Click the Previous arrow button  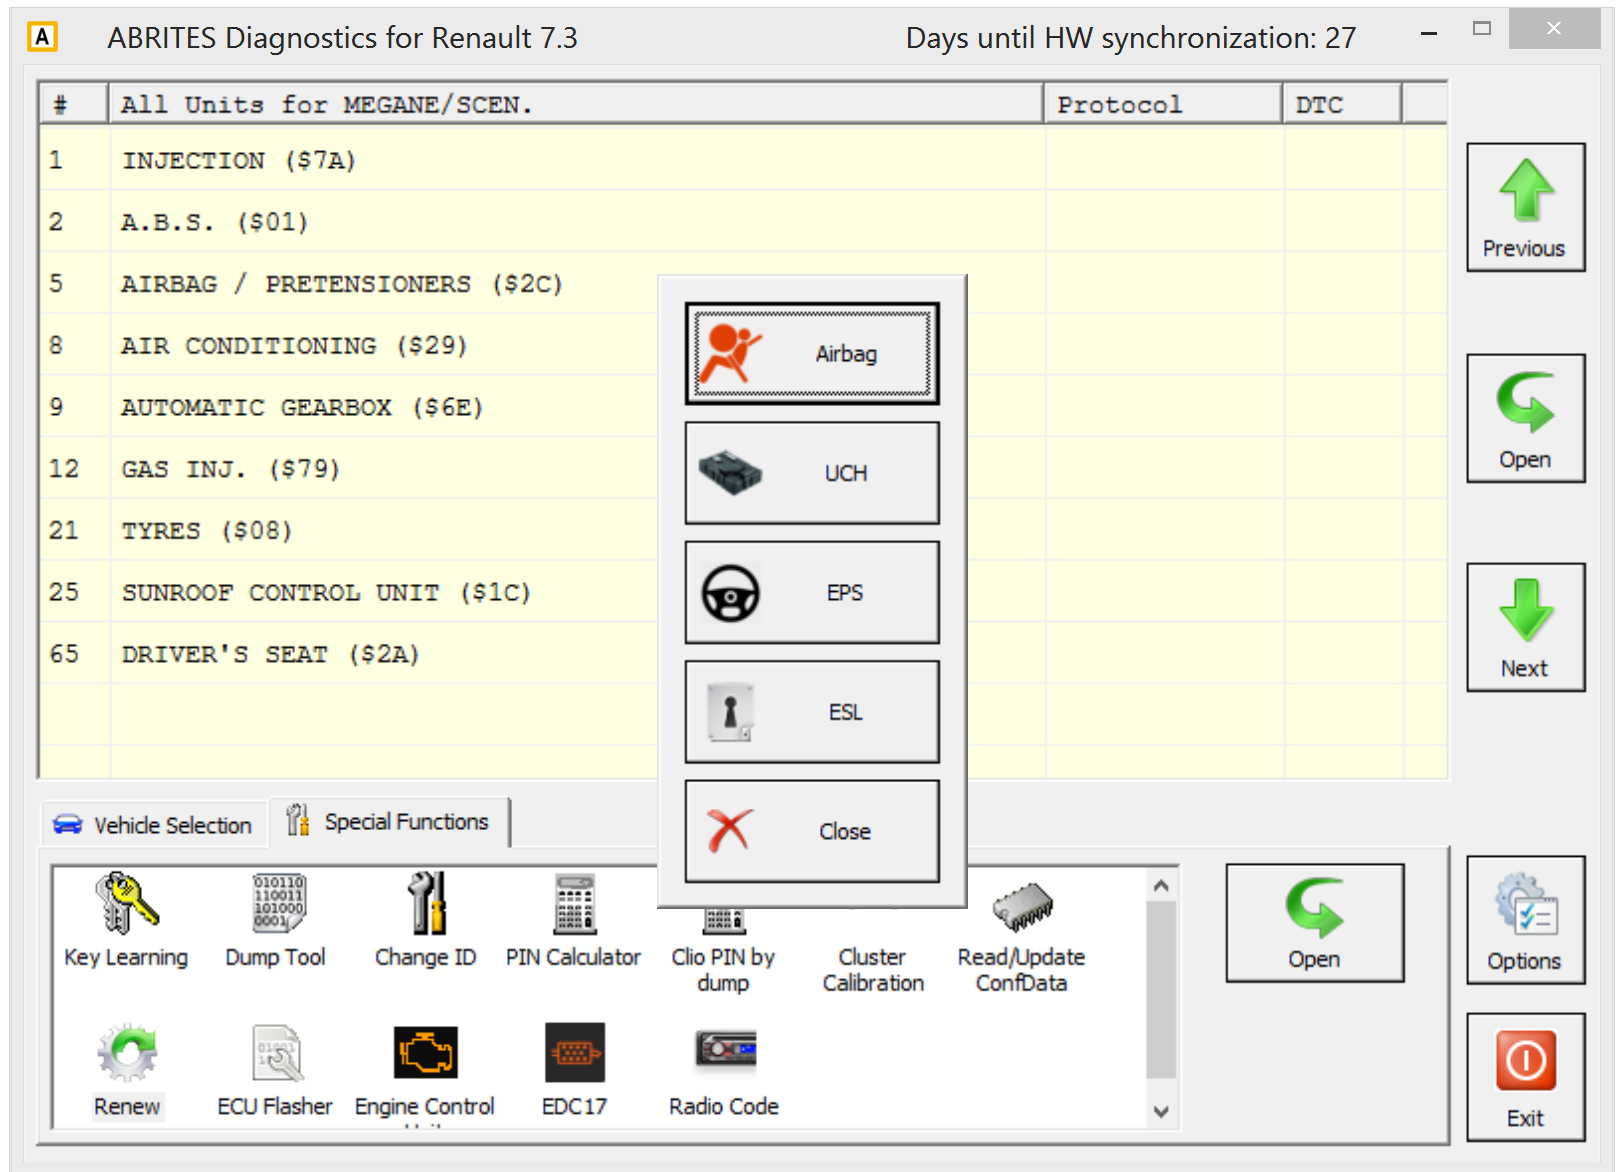pos(1525,208)
